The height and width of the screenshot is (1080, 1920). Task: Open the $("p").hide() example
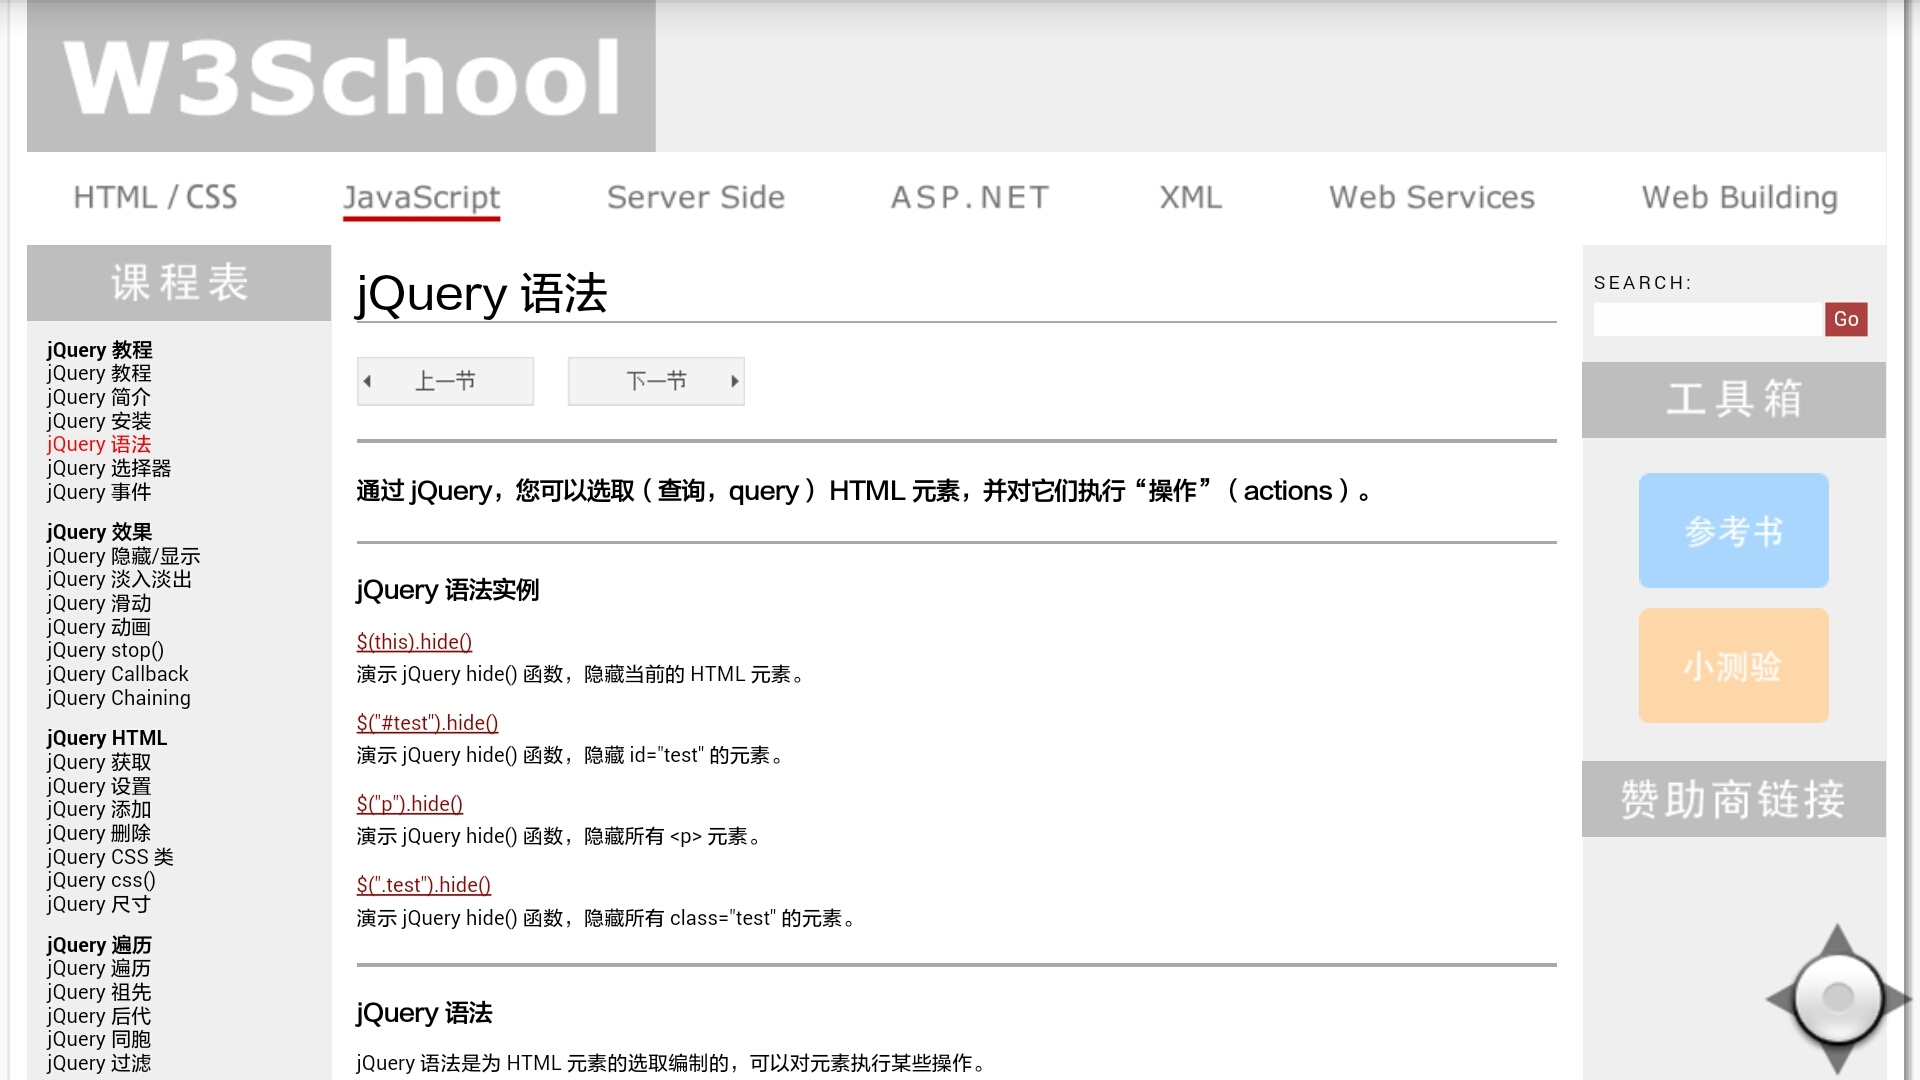409,804
